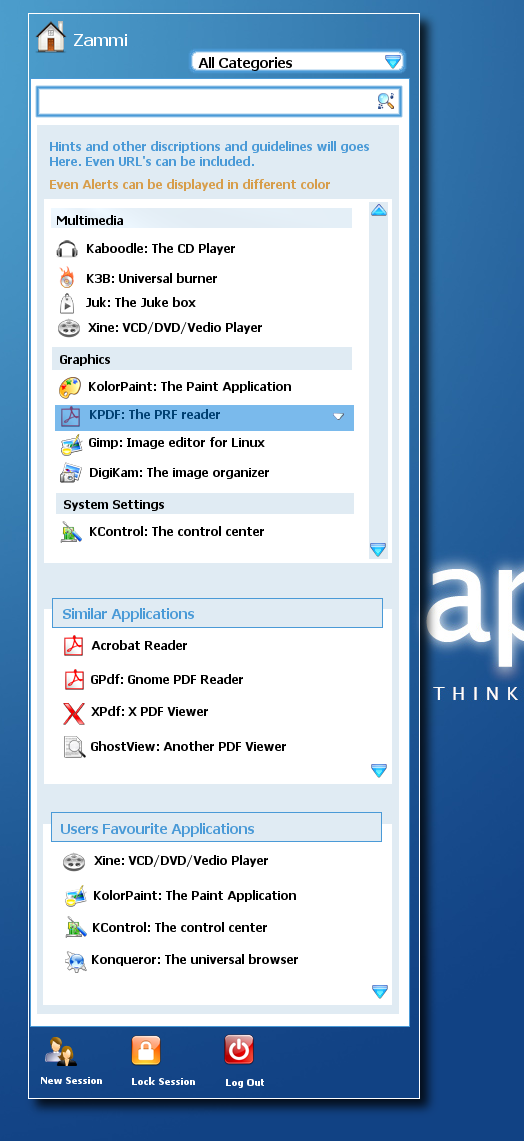Select the Graphics category header
The width and height of the screenshot is (524, 1141).
pyautogui.click(x=202, y=359)
